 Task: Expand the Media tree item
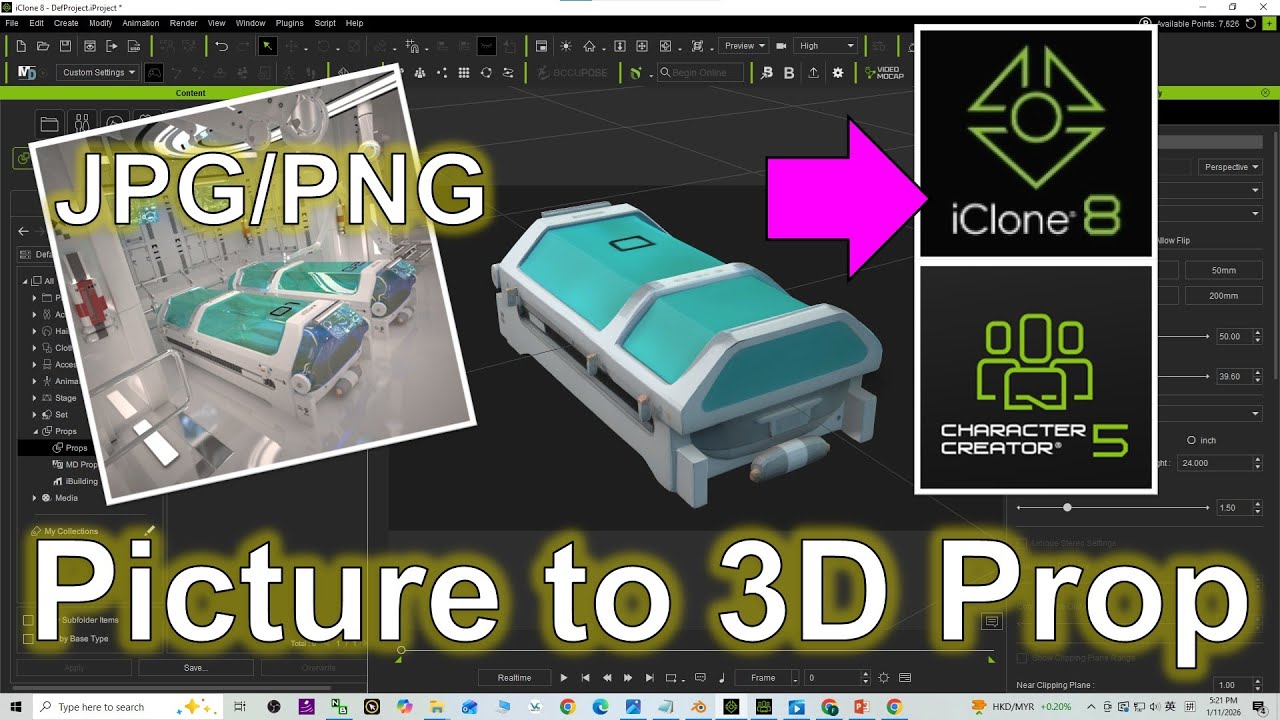pyautogui.click(x=34, y=498)
